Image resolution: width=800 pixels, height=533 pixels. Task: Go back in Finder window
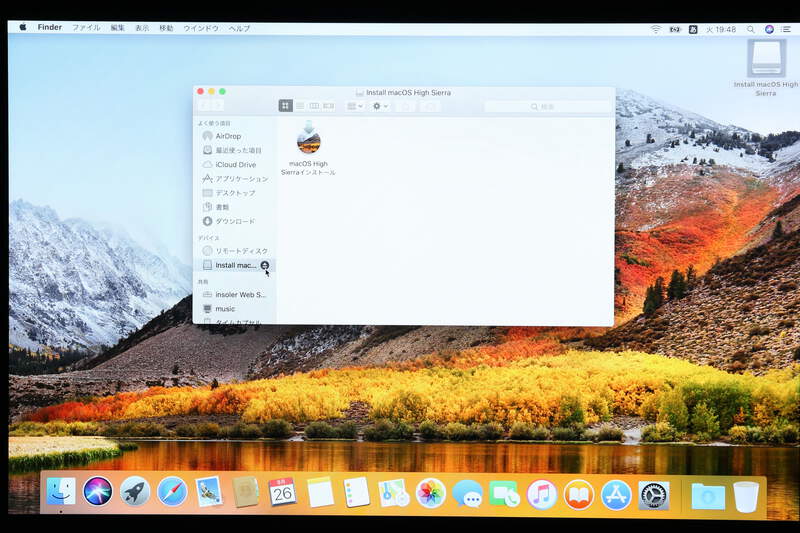click(x=205, y=106)
